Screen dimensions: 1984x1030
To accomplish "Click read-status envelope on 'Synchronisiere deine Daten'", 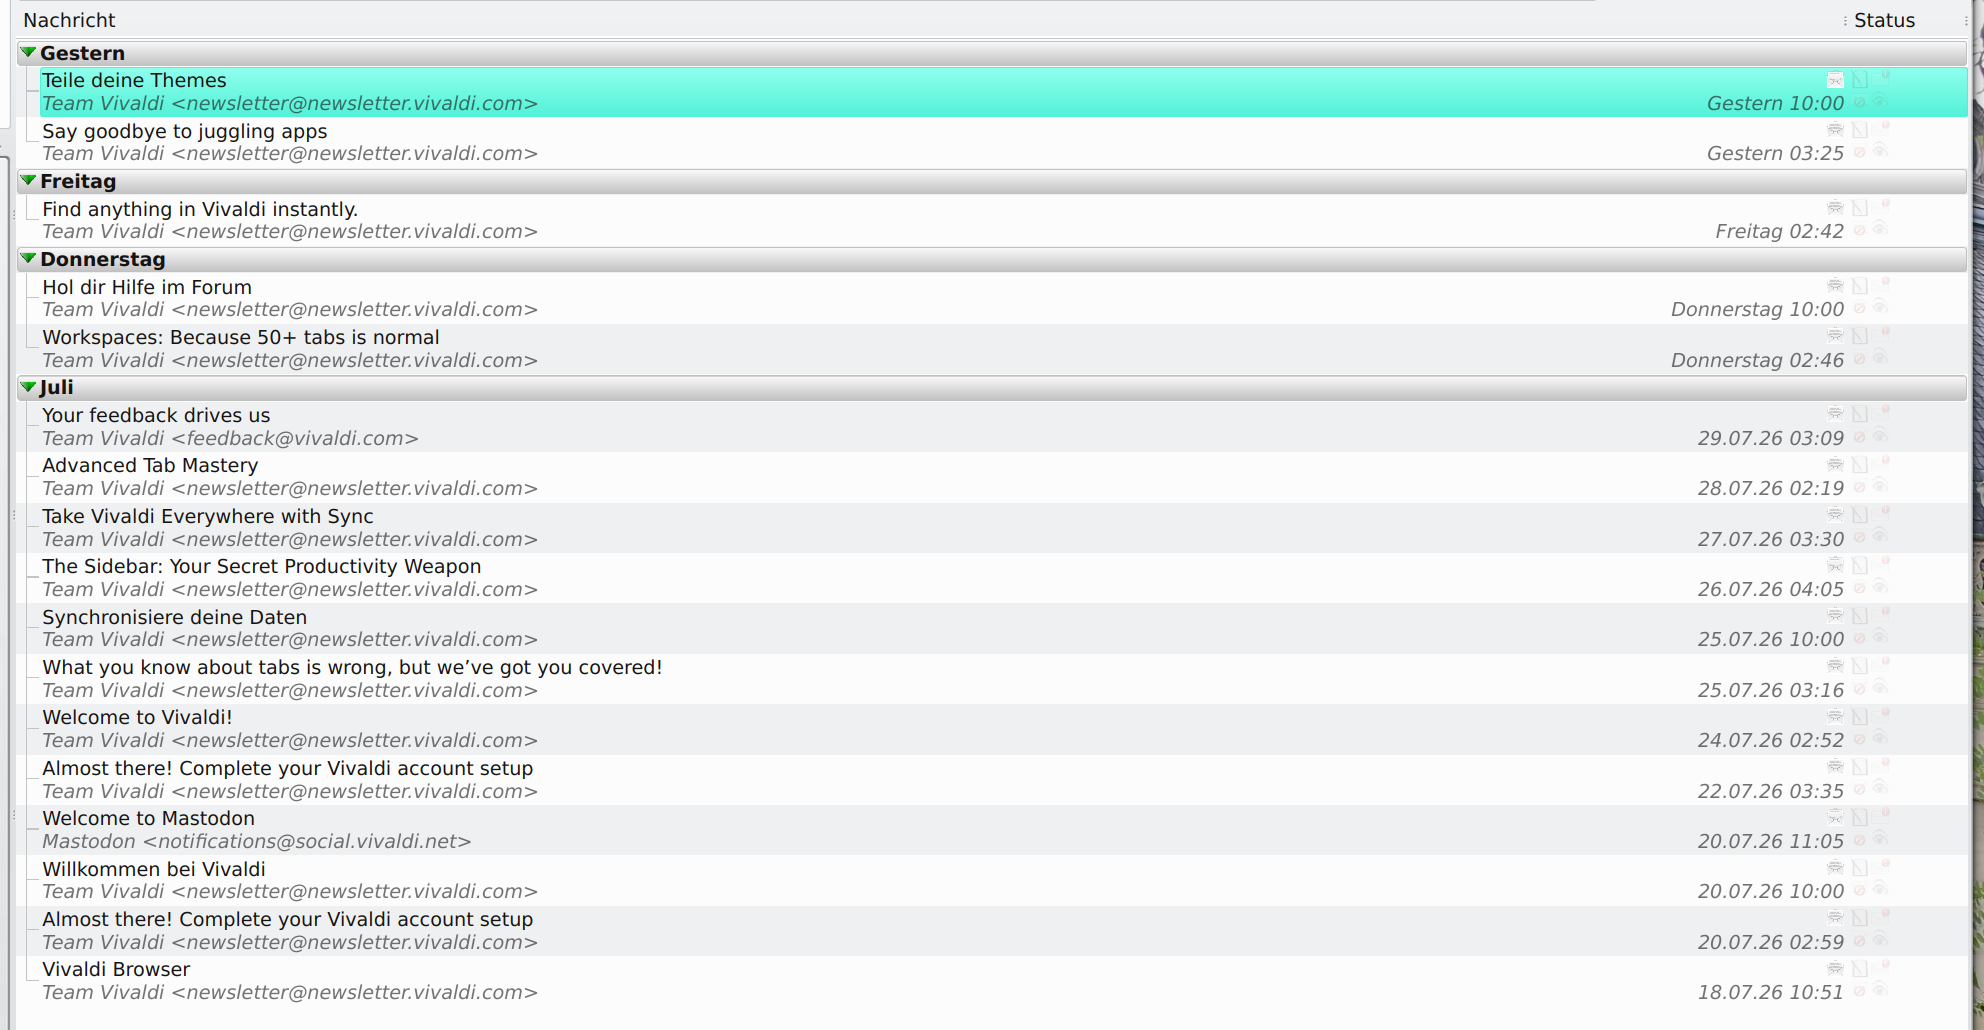I will 1835,616.
